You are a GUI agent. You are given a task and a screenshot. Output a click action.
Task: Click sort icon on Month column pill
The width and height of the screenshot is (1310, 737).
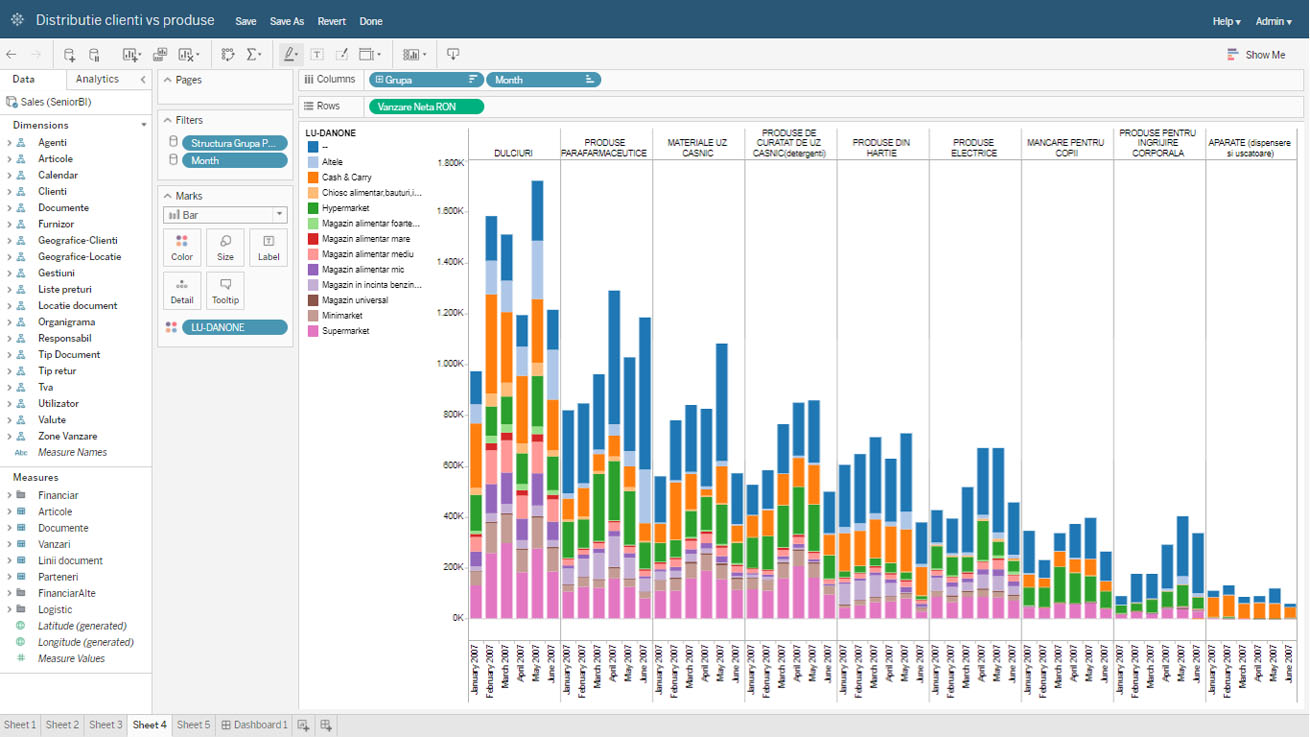pos(589,79)
